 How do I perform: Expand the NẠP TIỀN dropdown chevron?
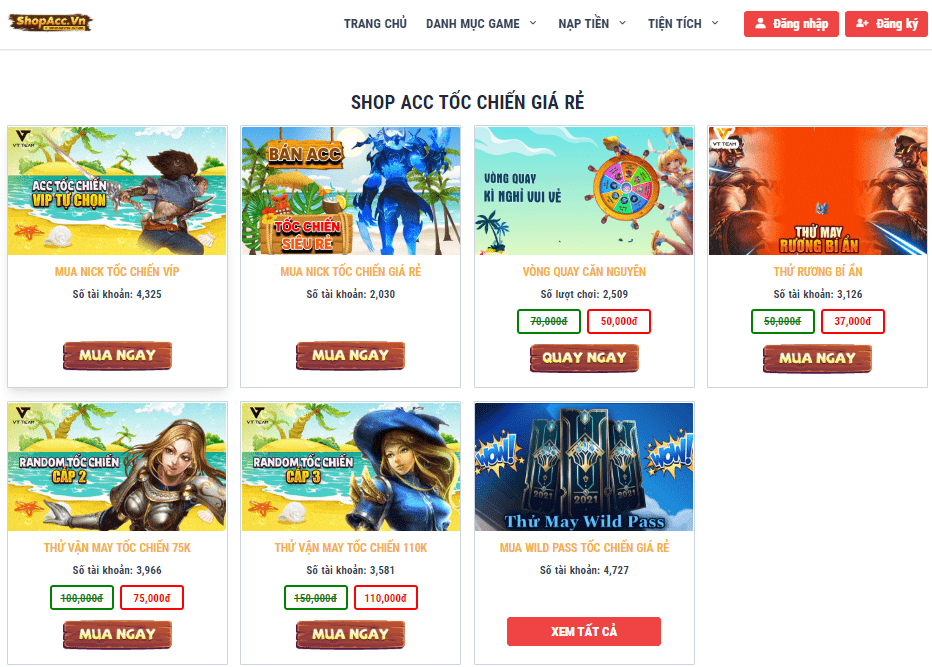[622, 23]
